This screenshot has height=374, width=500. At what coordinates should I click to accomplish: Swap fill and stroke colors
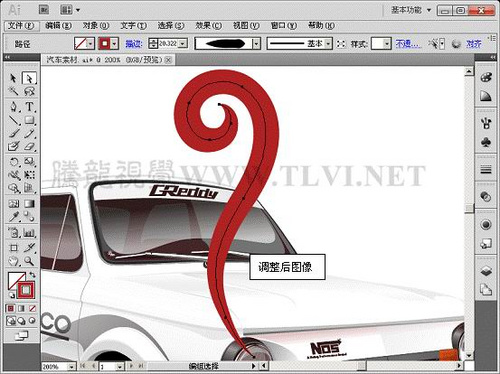coord(32,275)
